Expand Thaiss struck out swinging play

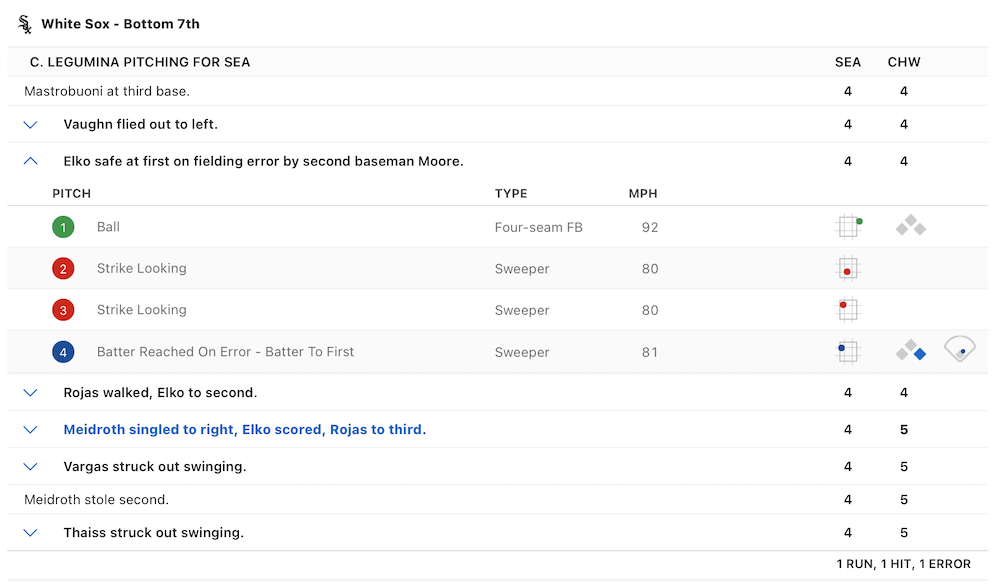tap(30, 533)
